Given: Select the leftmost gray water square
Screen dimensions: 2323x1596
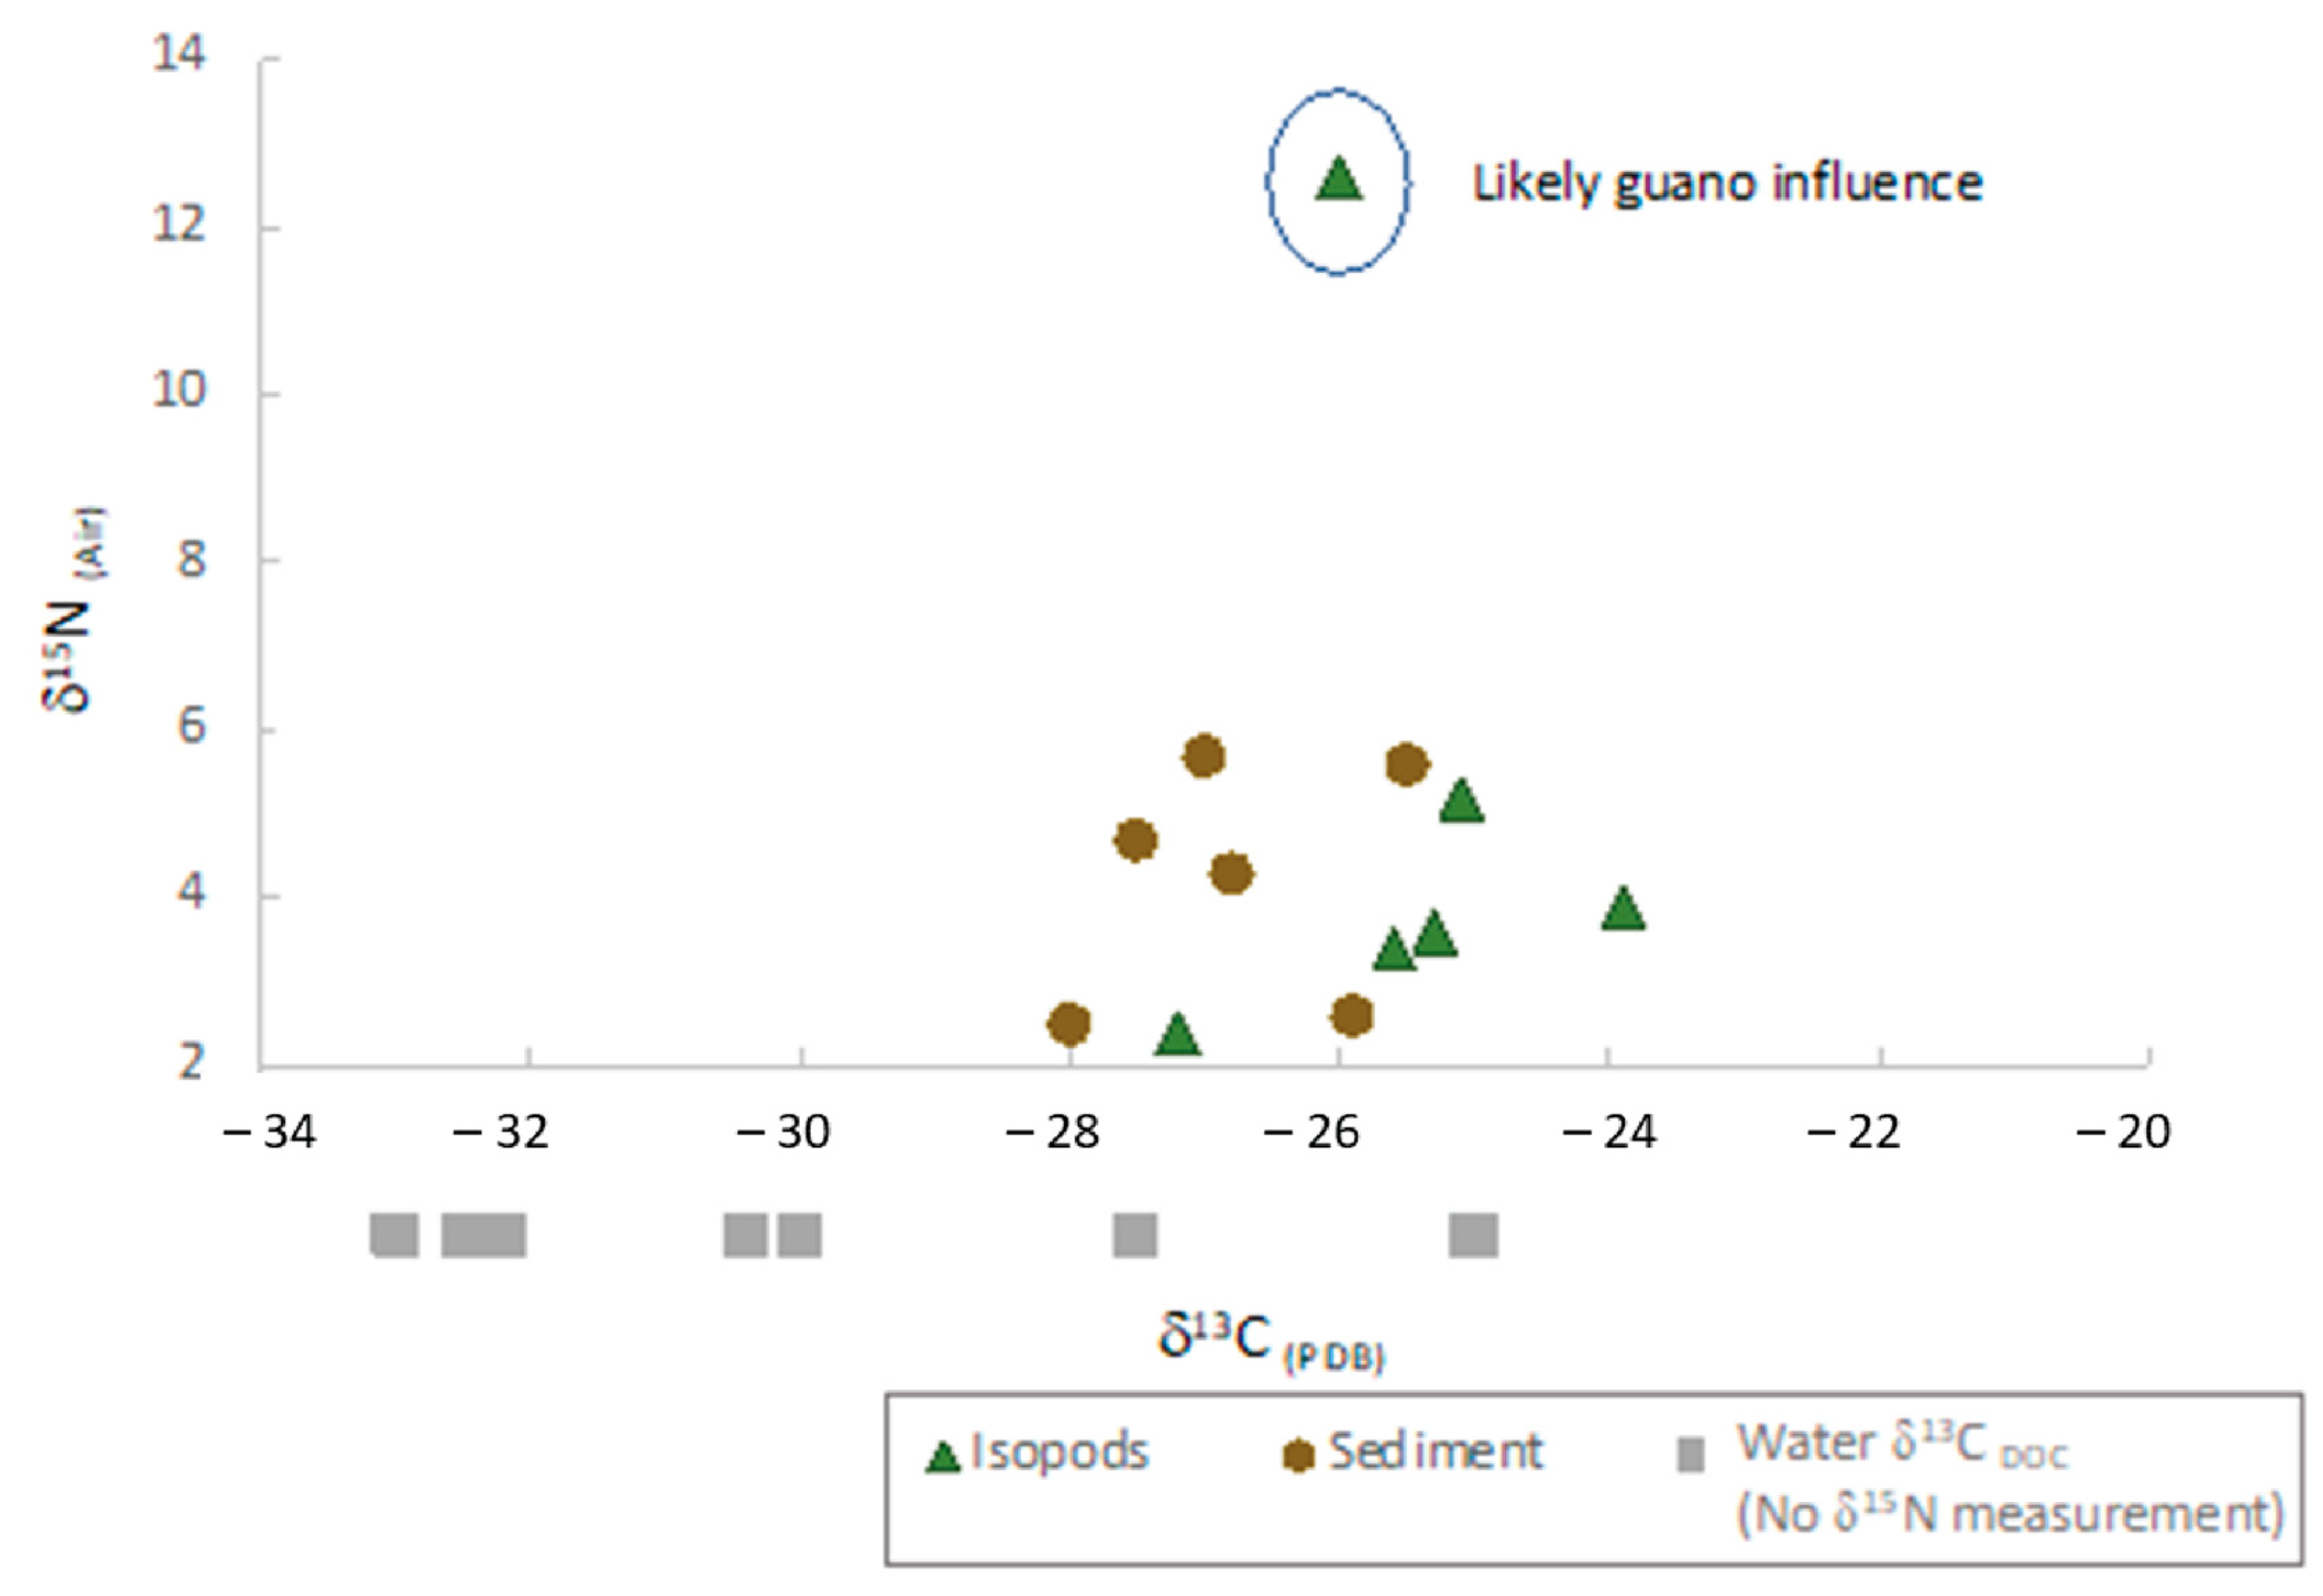Looking at the screenshot, I should coord(394,1235).
